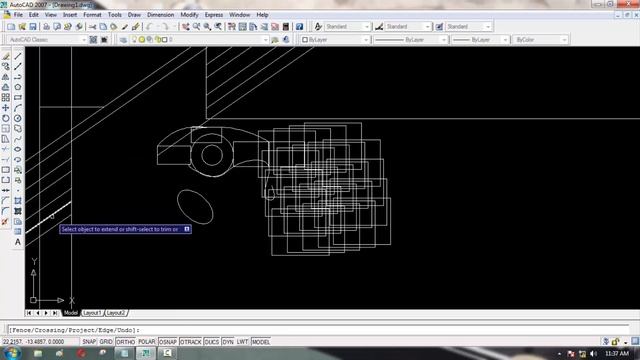This screenshot has height=360, width=640.
Task: Open the File menu
Action: point(18,15)
